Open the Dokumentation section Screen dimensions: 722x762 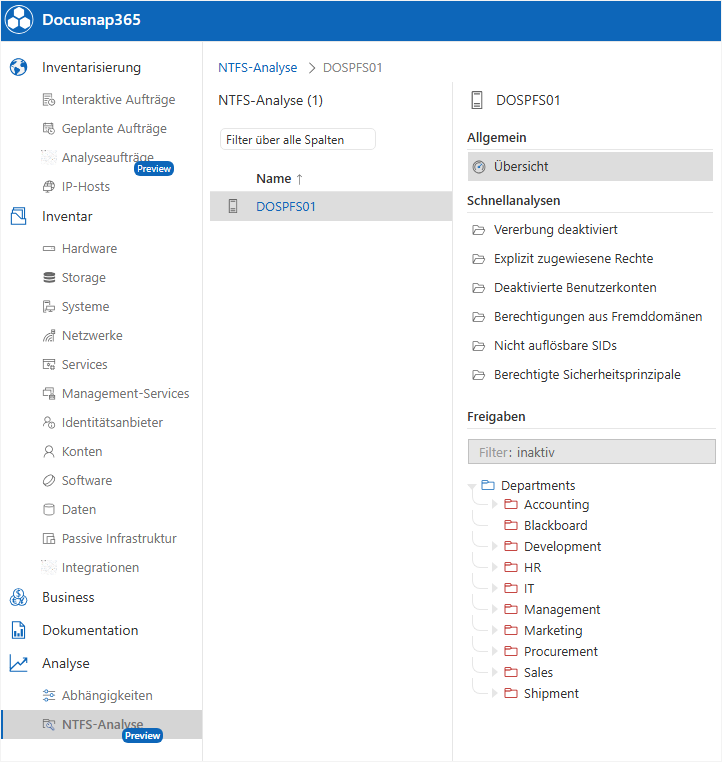point(90,630)
